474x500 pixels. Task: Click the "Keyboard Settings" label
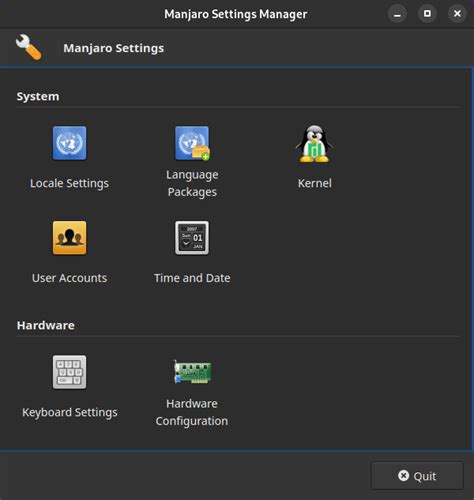click(x=70, y=413)
